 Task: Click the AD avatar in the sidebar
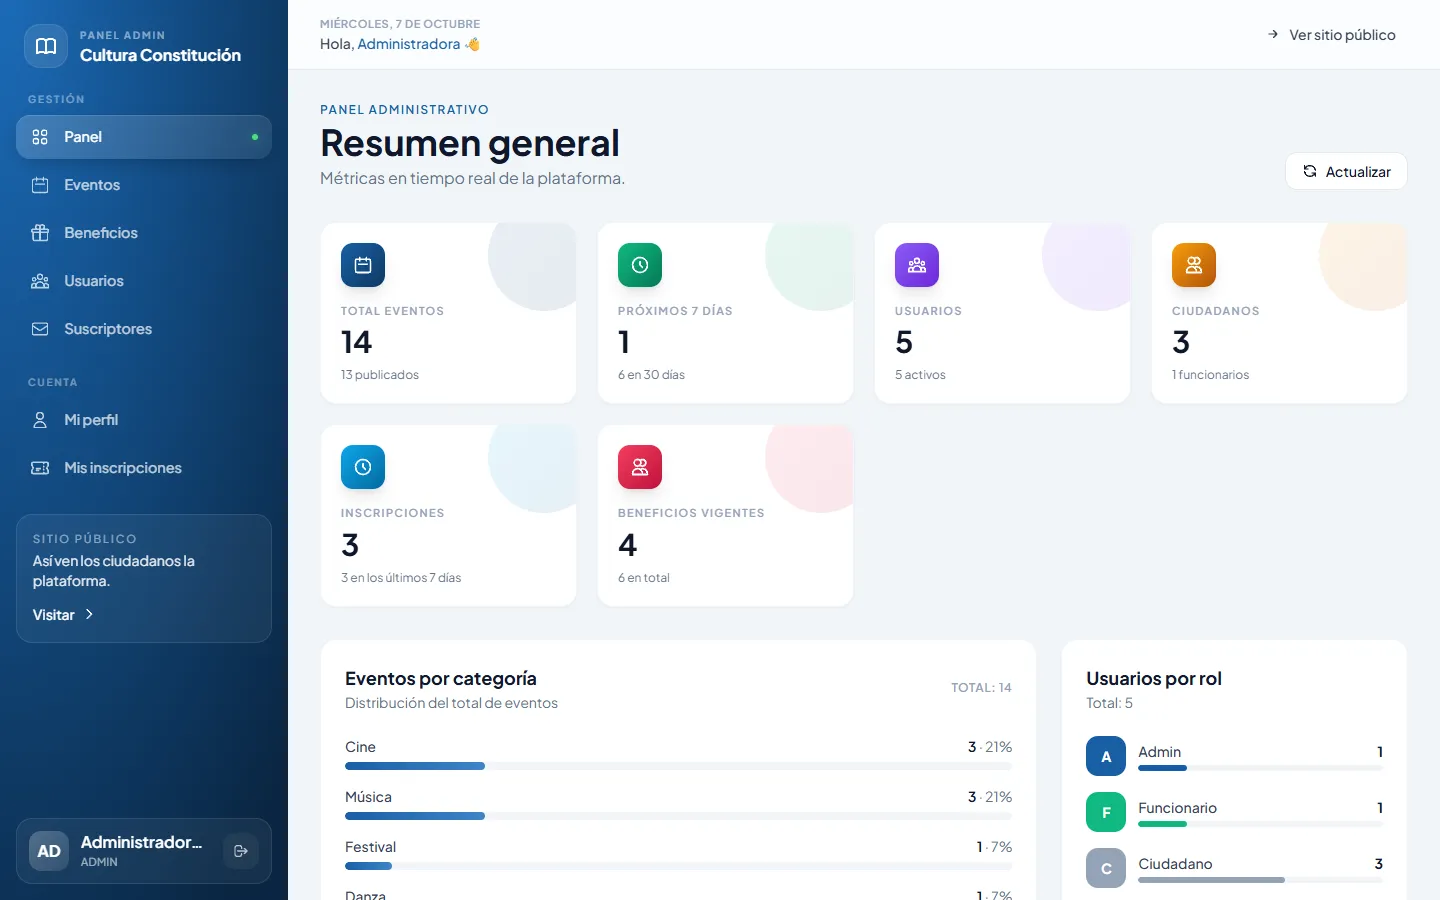click(x=49, y=851)
